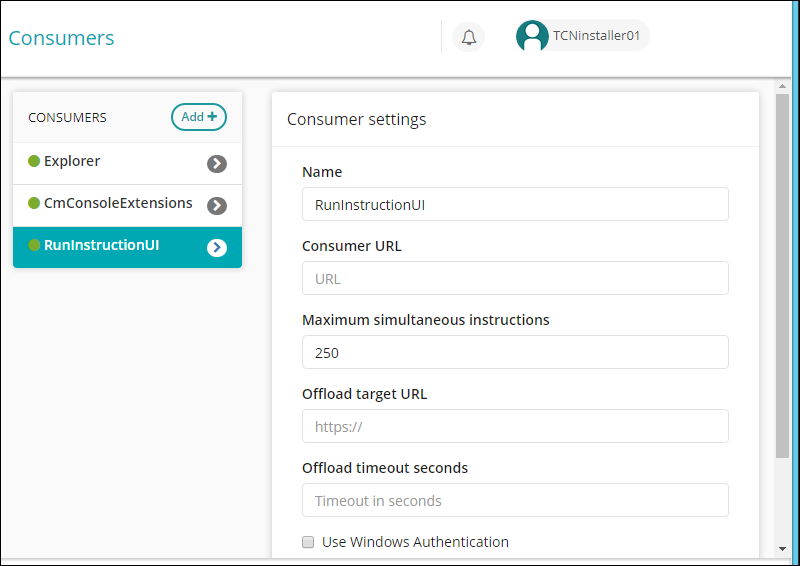Enable the Use Windows Authentication checkbox
The width and height of the screenshot is (800, 566).
(x=308, y=542)
